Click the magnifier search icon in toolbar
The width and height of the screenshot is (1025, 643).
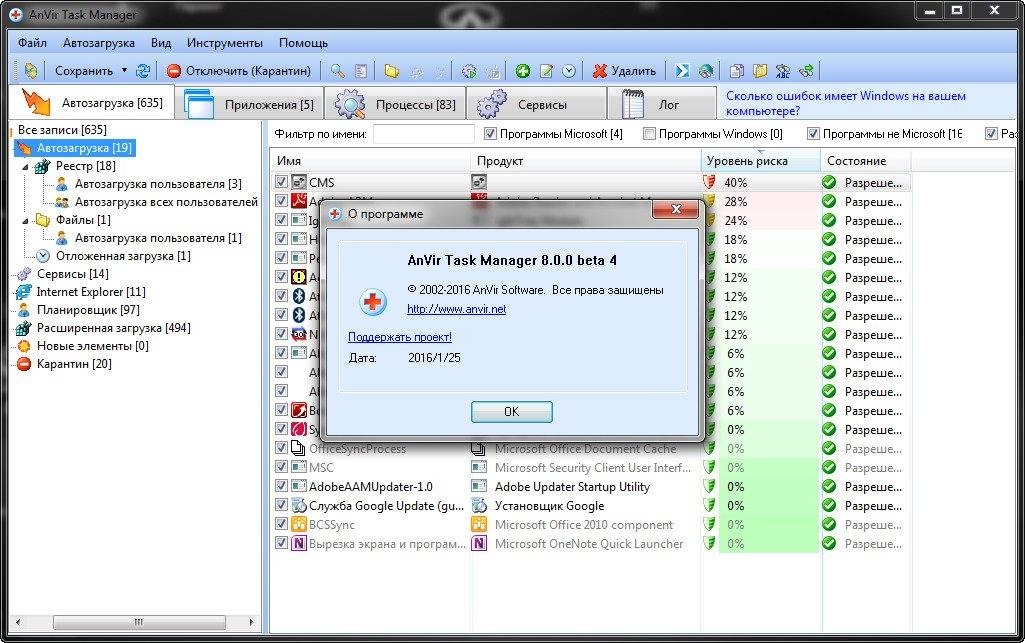(x=337, y=71)
